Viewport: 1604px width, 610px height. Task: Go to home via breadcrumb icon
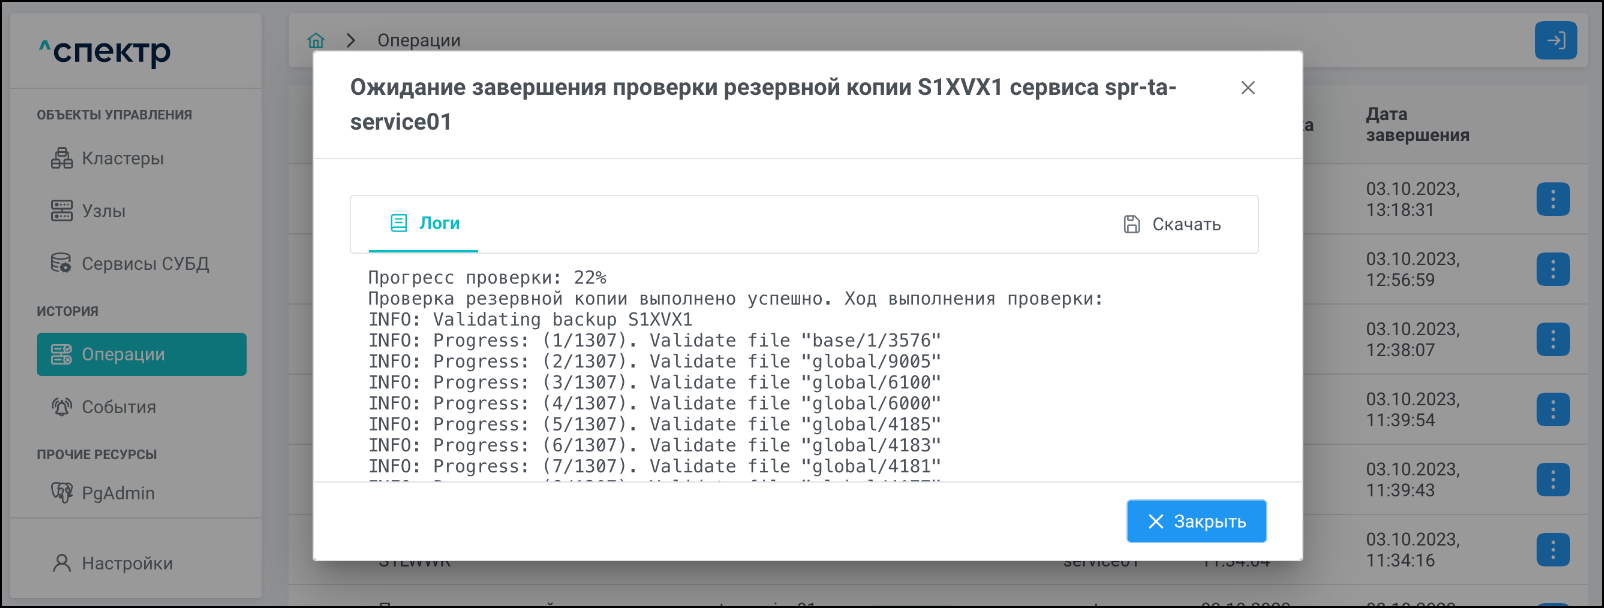[x=316, y=40]
